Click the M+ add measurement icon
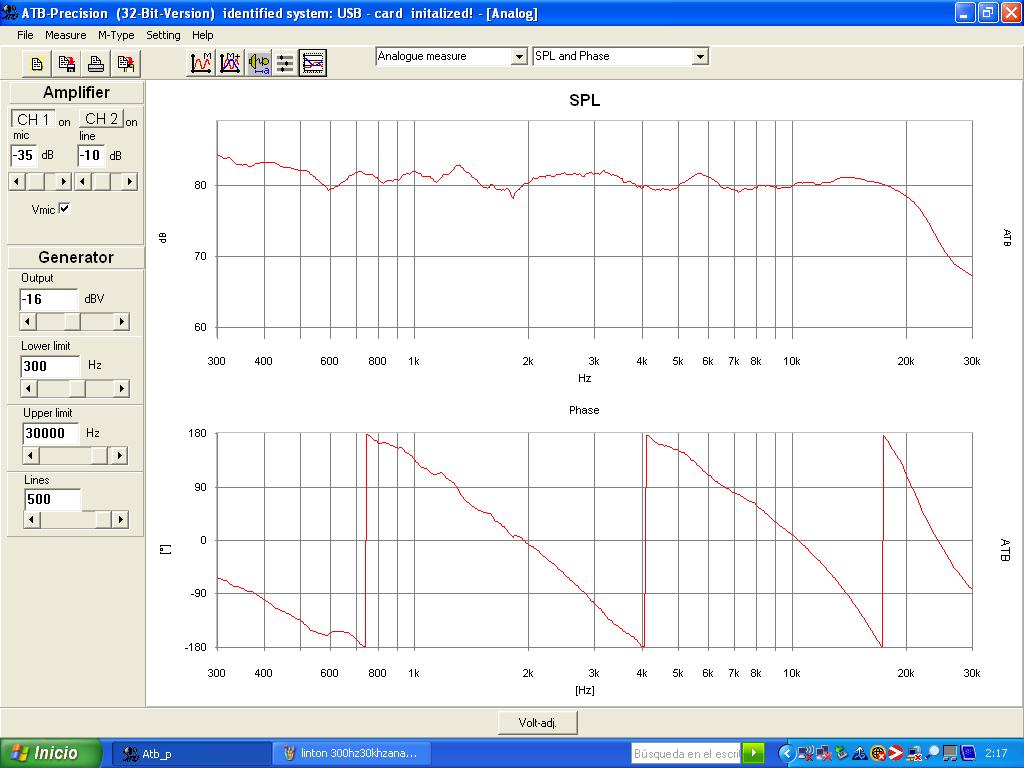 click(229, 63)
